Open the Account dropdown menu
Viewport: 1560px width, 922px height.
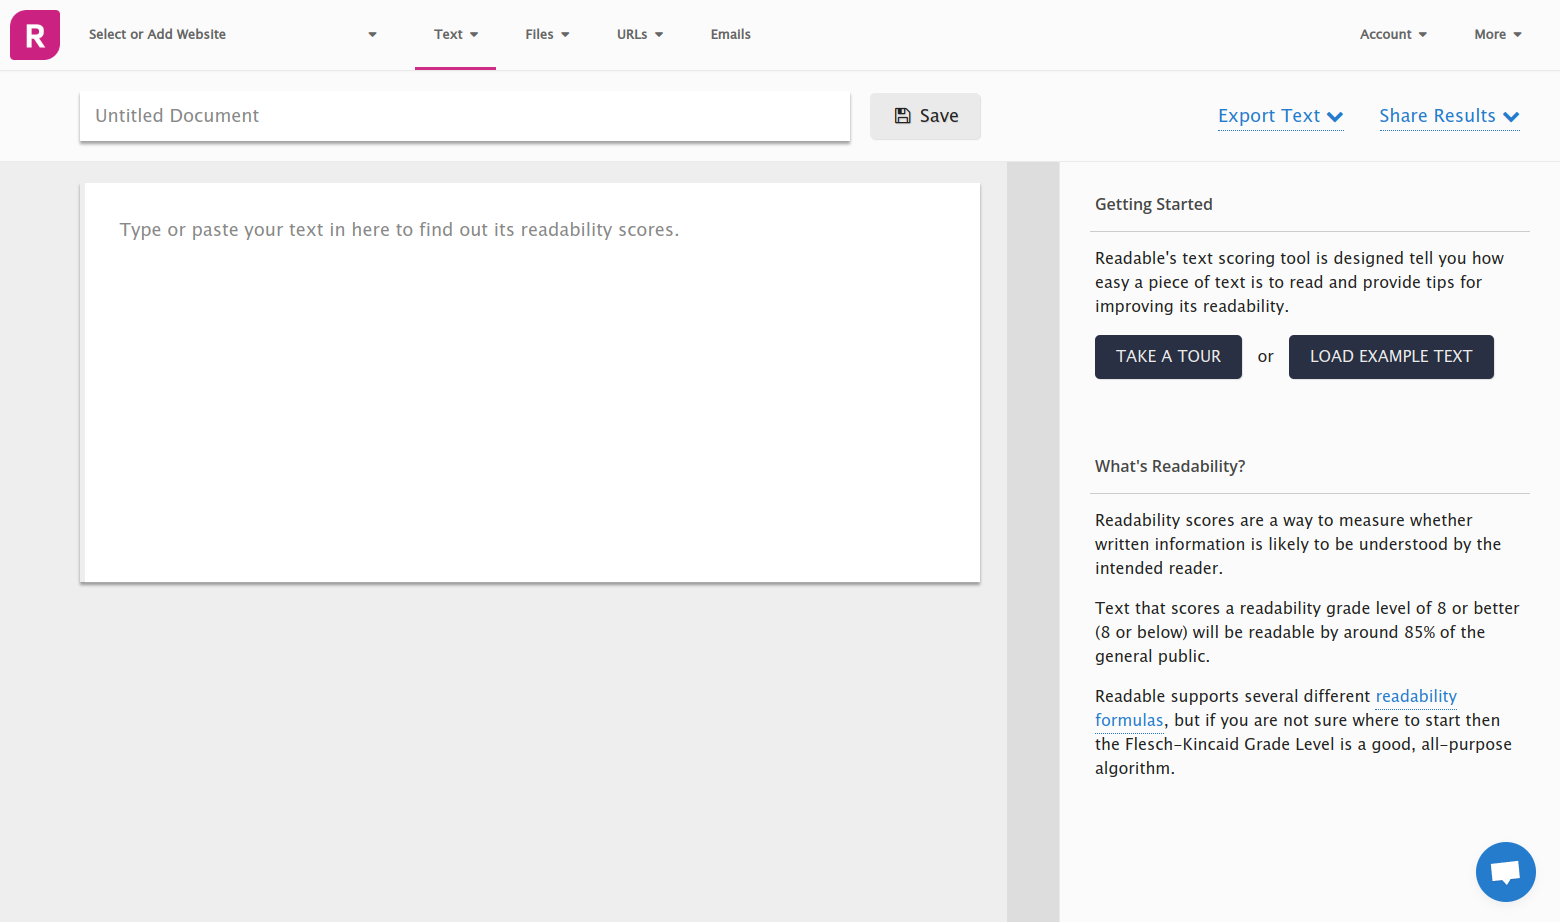click(1393, 35)
